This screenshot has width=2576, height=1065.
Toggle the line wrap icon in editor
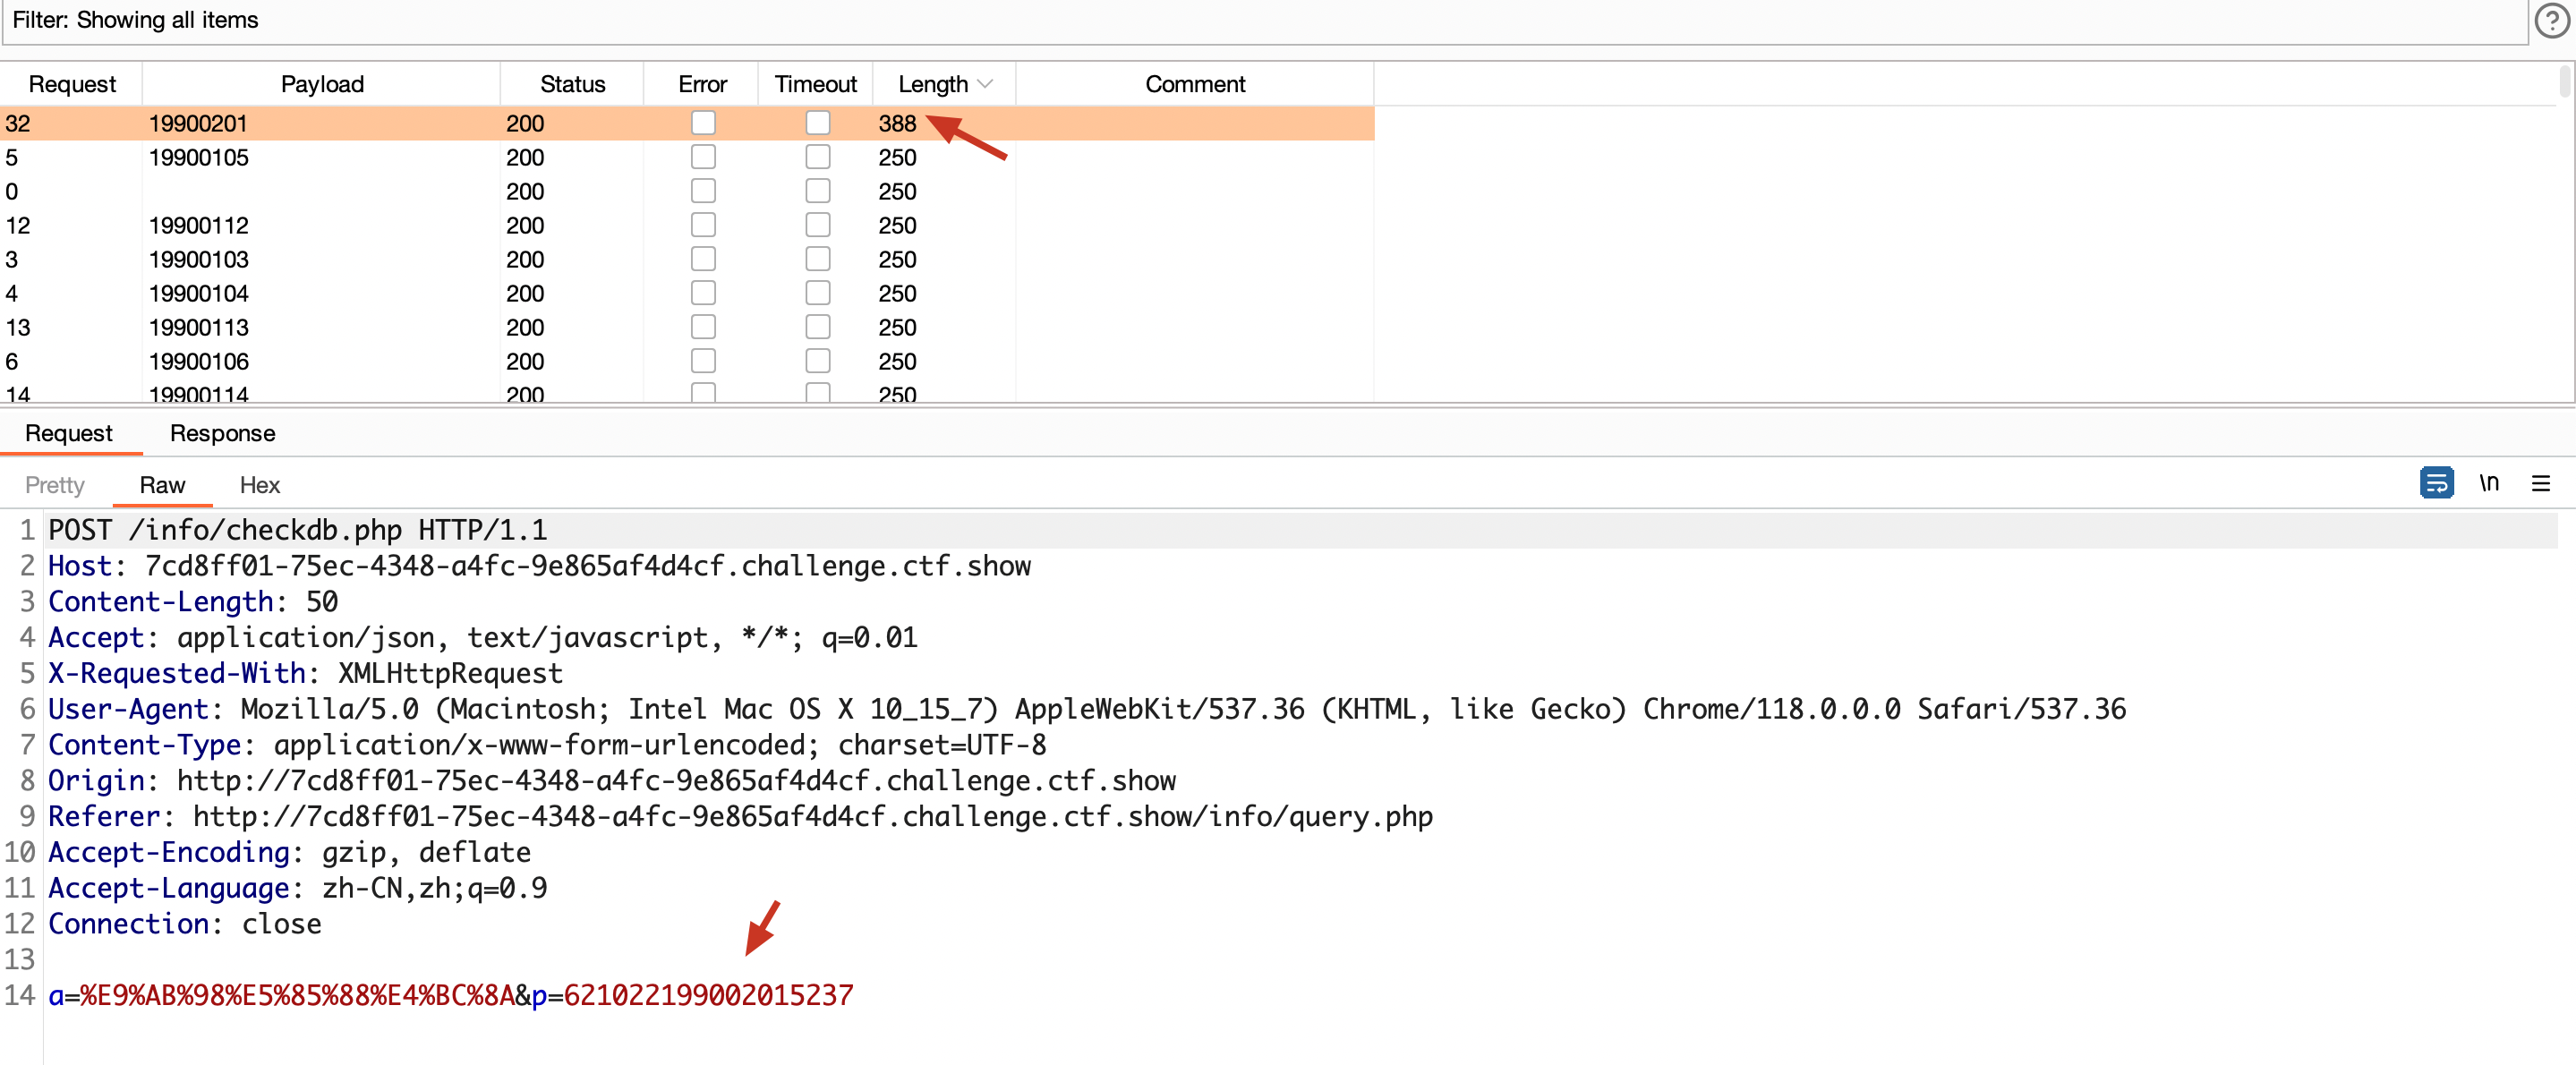coord(2436,483)
